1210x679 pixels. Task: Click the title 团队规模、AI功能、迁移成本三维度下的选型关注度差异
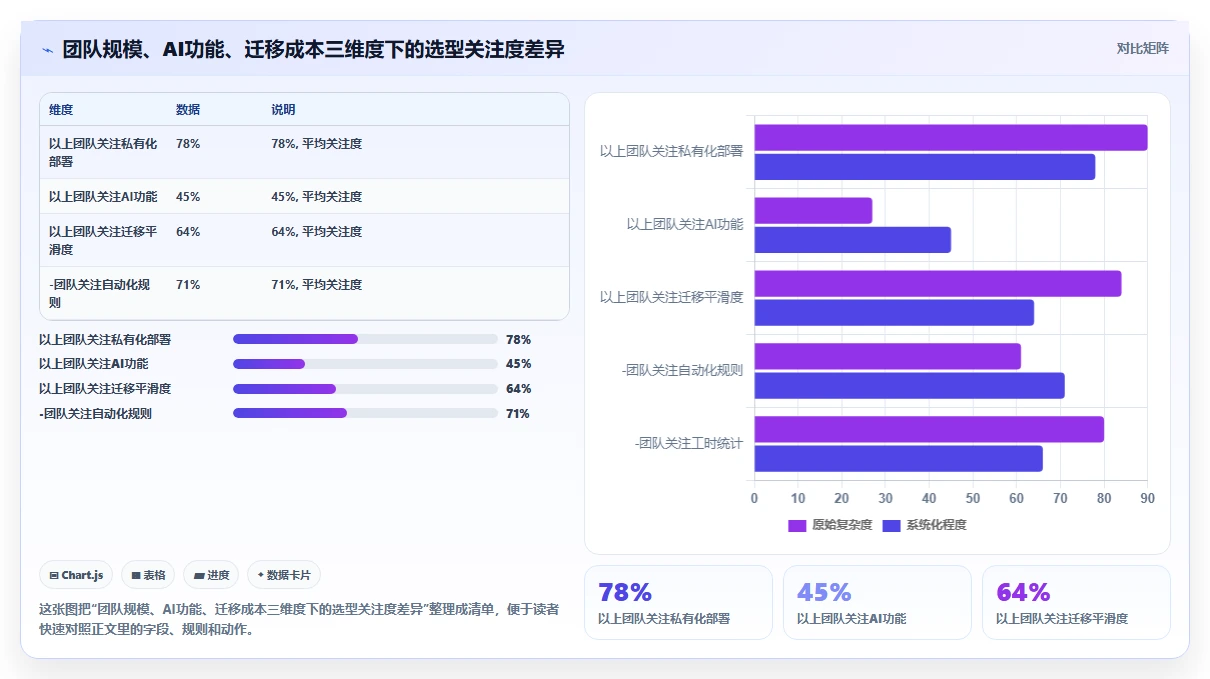[x=313, y=49]
